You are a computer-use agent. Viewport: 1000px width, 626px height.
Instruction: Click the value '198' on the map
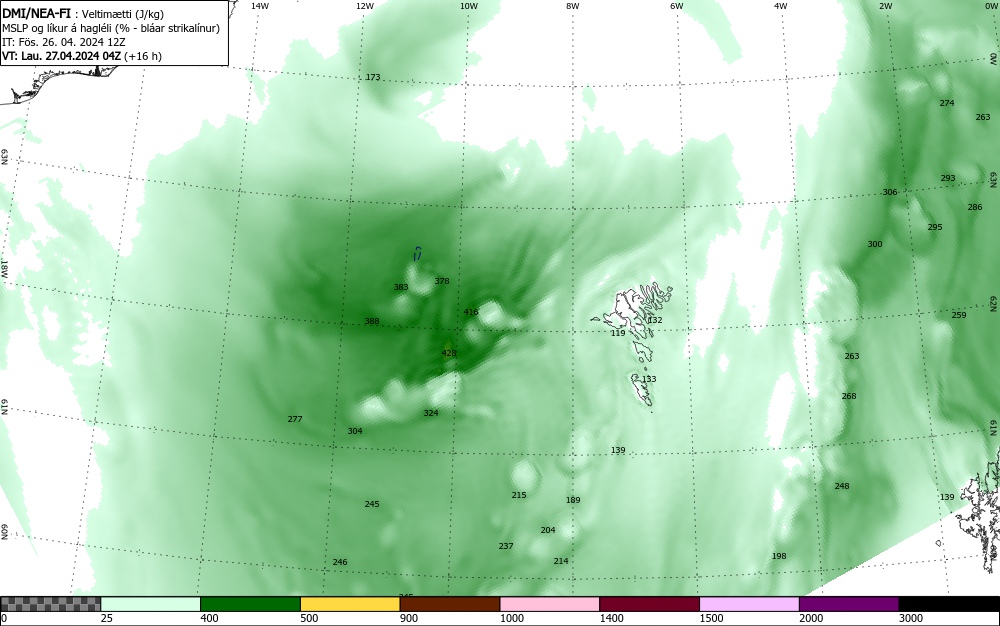tap(779, 557)
